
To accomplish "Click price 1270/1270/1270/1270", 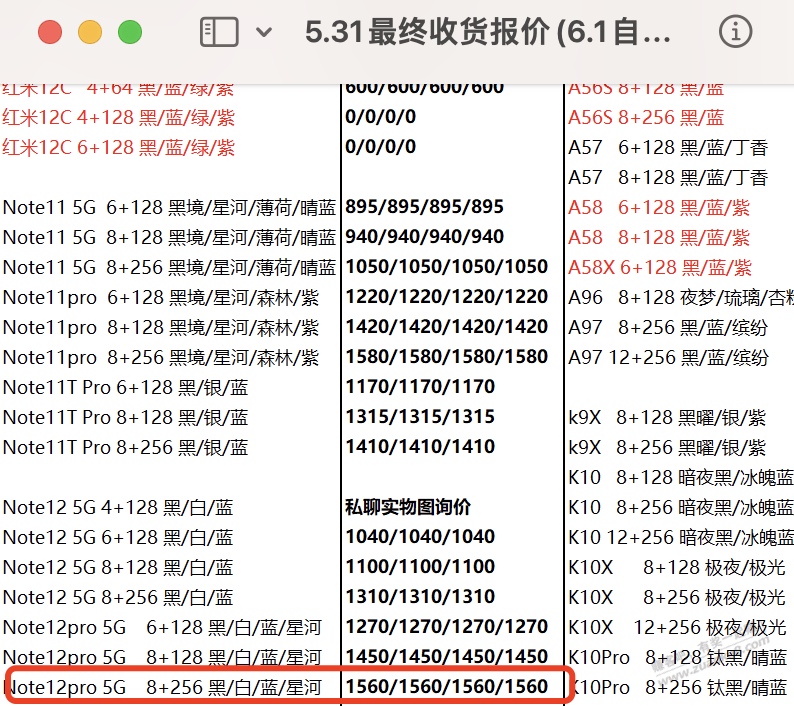I will pos(447,626).
